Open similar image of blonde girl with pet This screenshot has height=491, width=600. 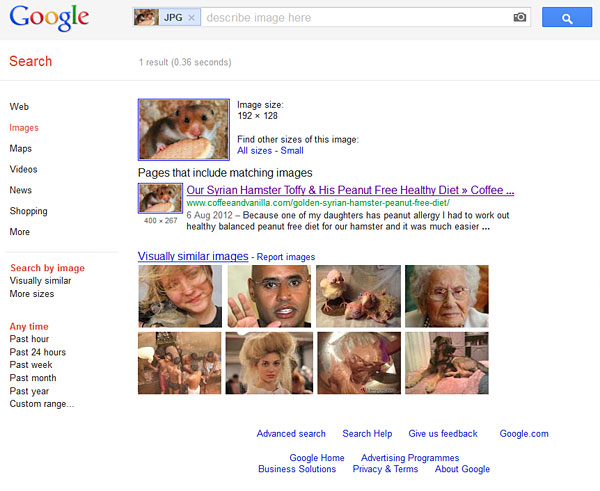coord(180,296)
